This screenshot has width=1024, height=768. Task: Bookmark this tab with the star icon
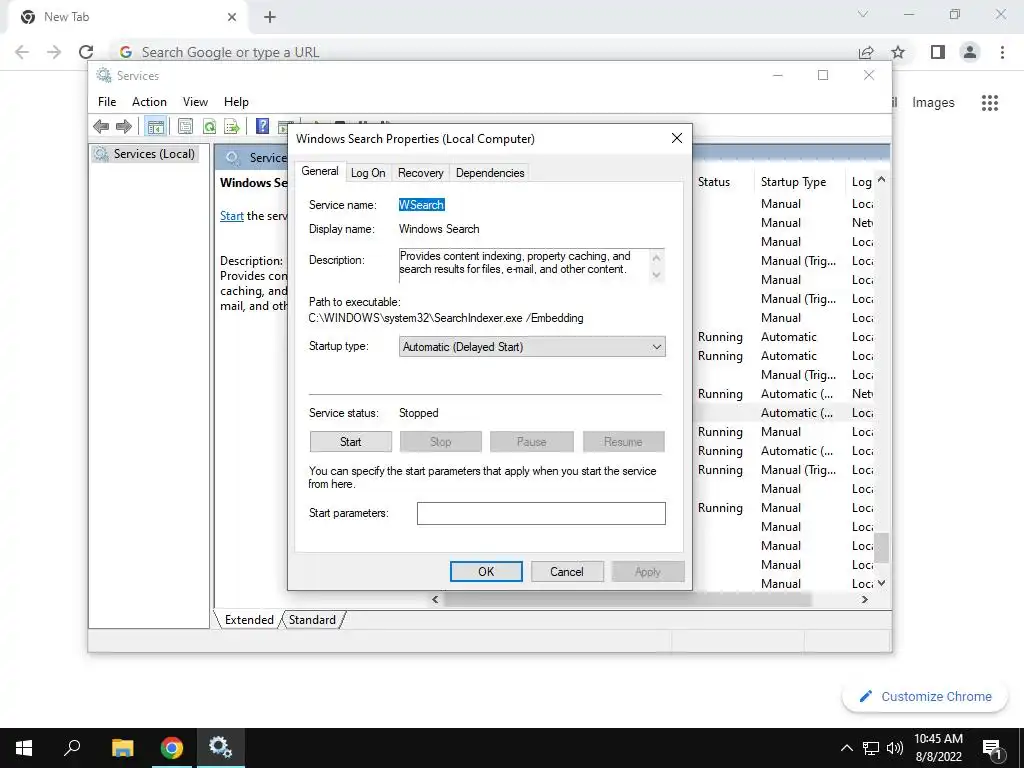tap(899, 52)
